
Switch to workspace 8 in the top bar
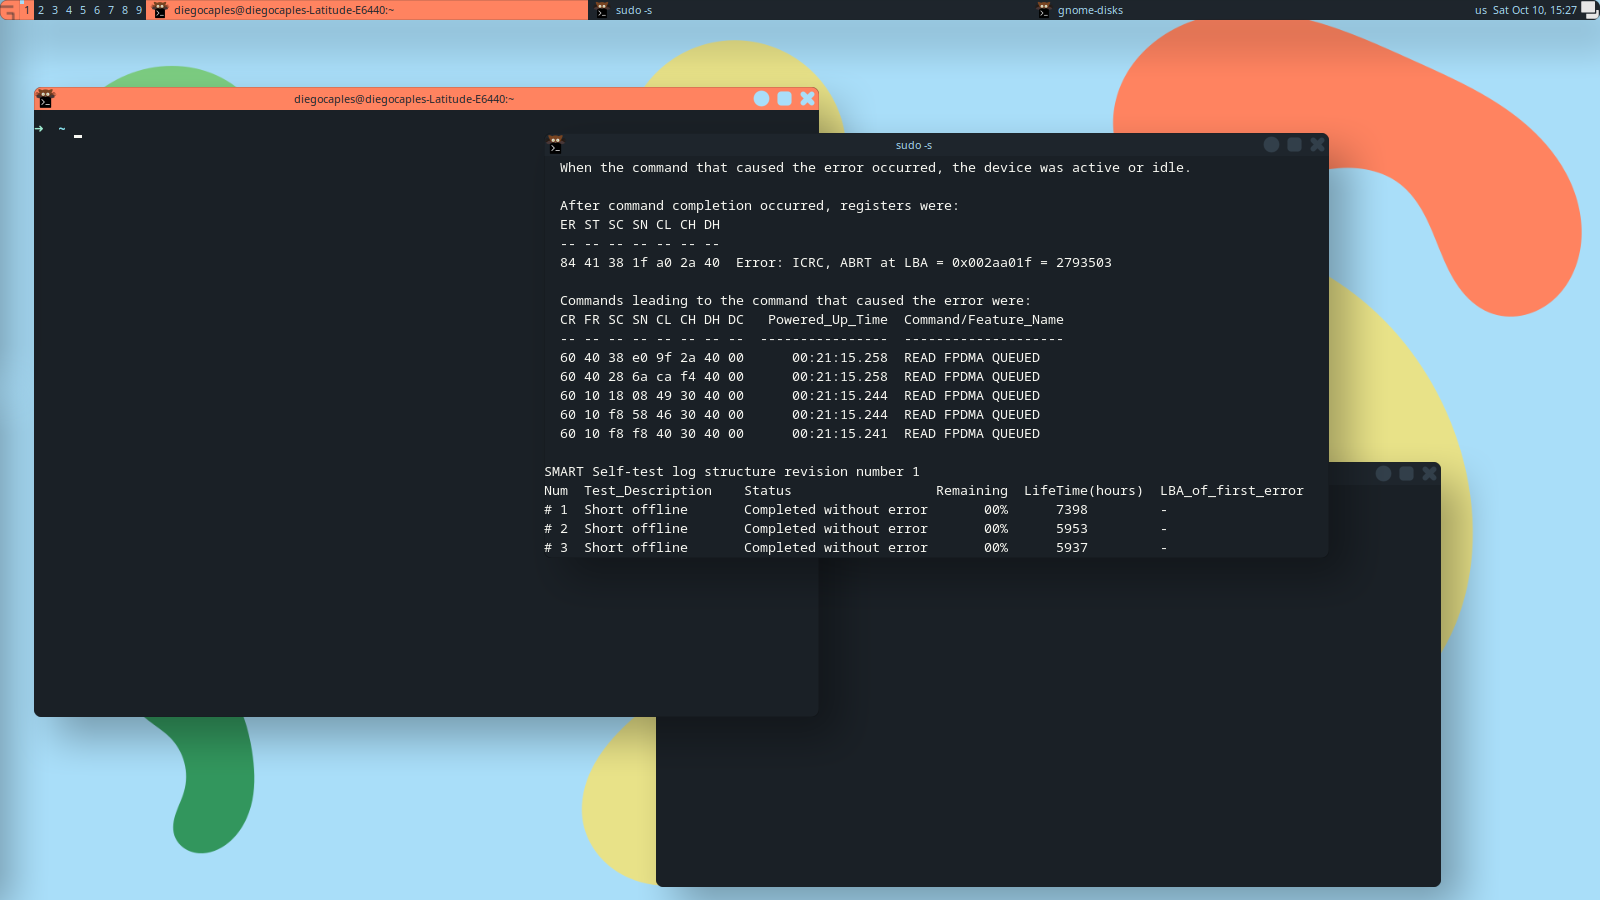pos(125,10)
